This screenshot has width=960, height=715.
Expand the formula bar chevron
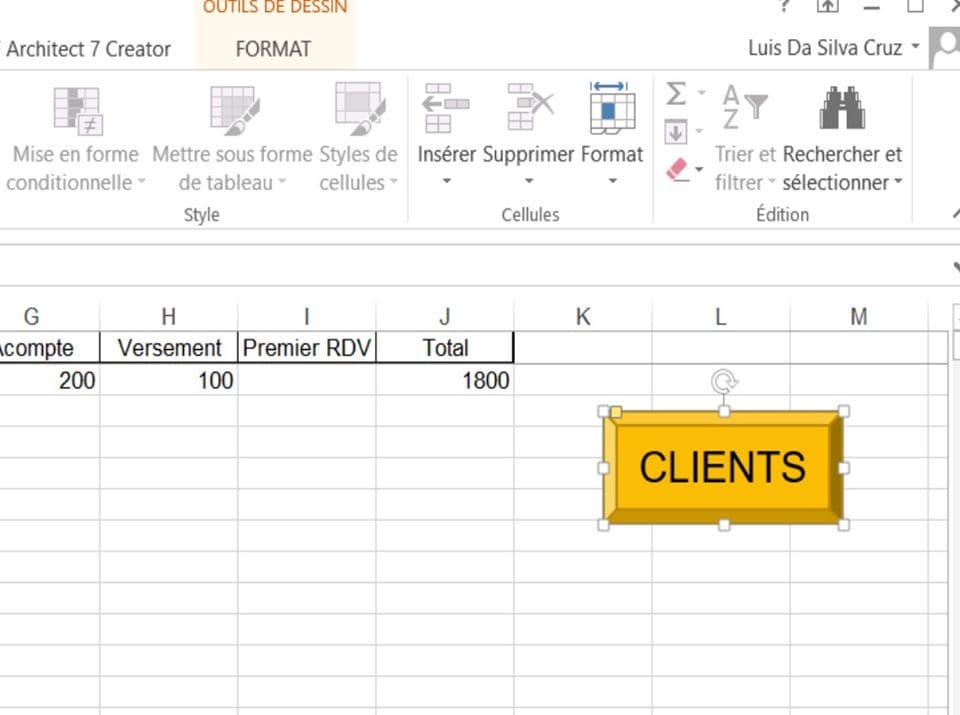(956, 268)
